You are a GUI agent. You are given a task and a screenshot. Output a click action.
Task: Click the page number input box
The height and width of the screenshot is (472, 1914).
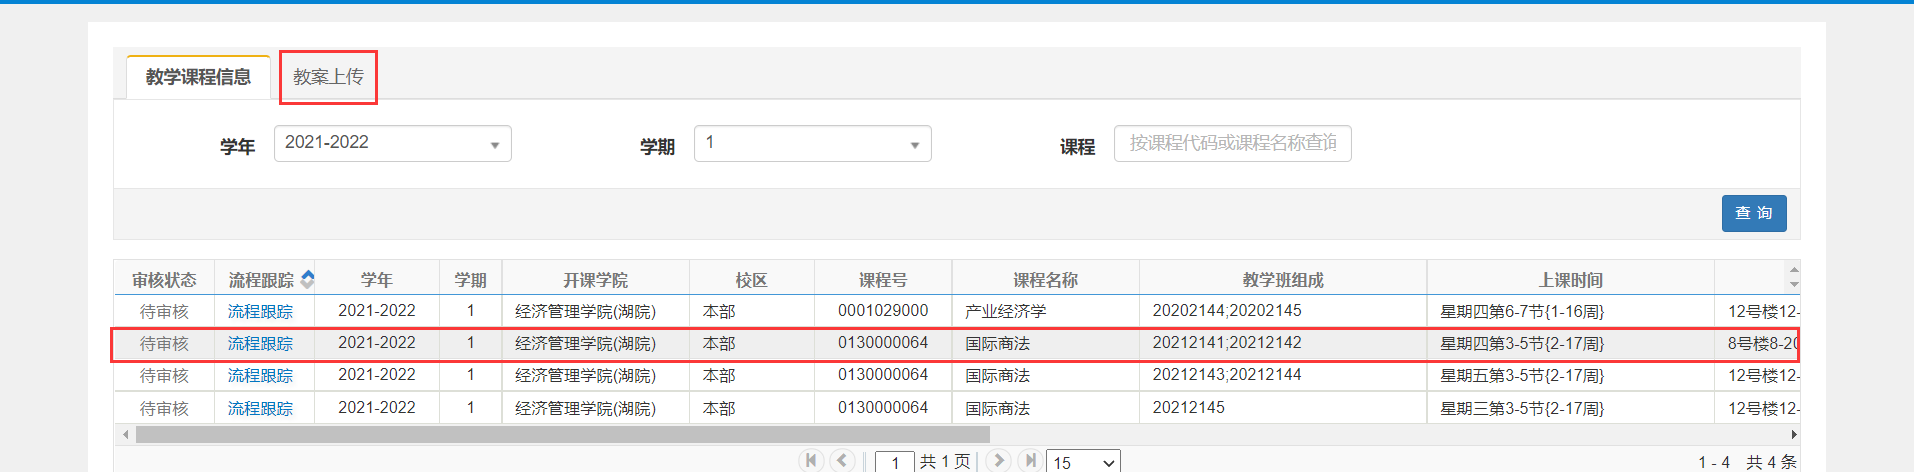point(895,462)
